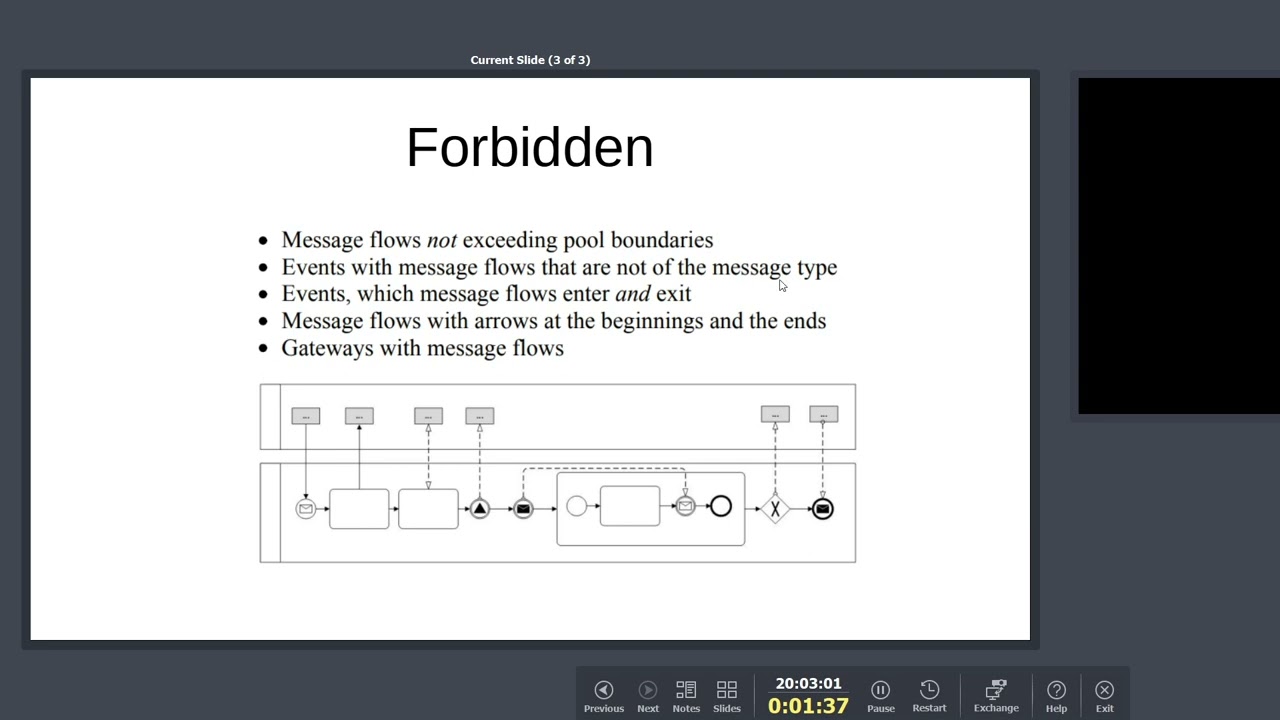
Task: Select bullet 'message flows enter and exit'
Action: (x=475, y=294)
